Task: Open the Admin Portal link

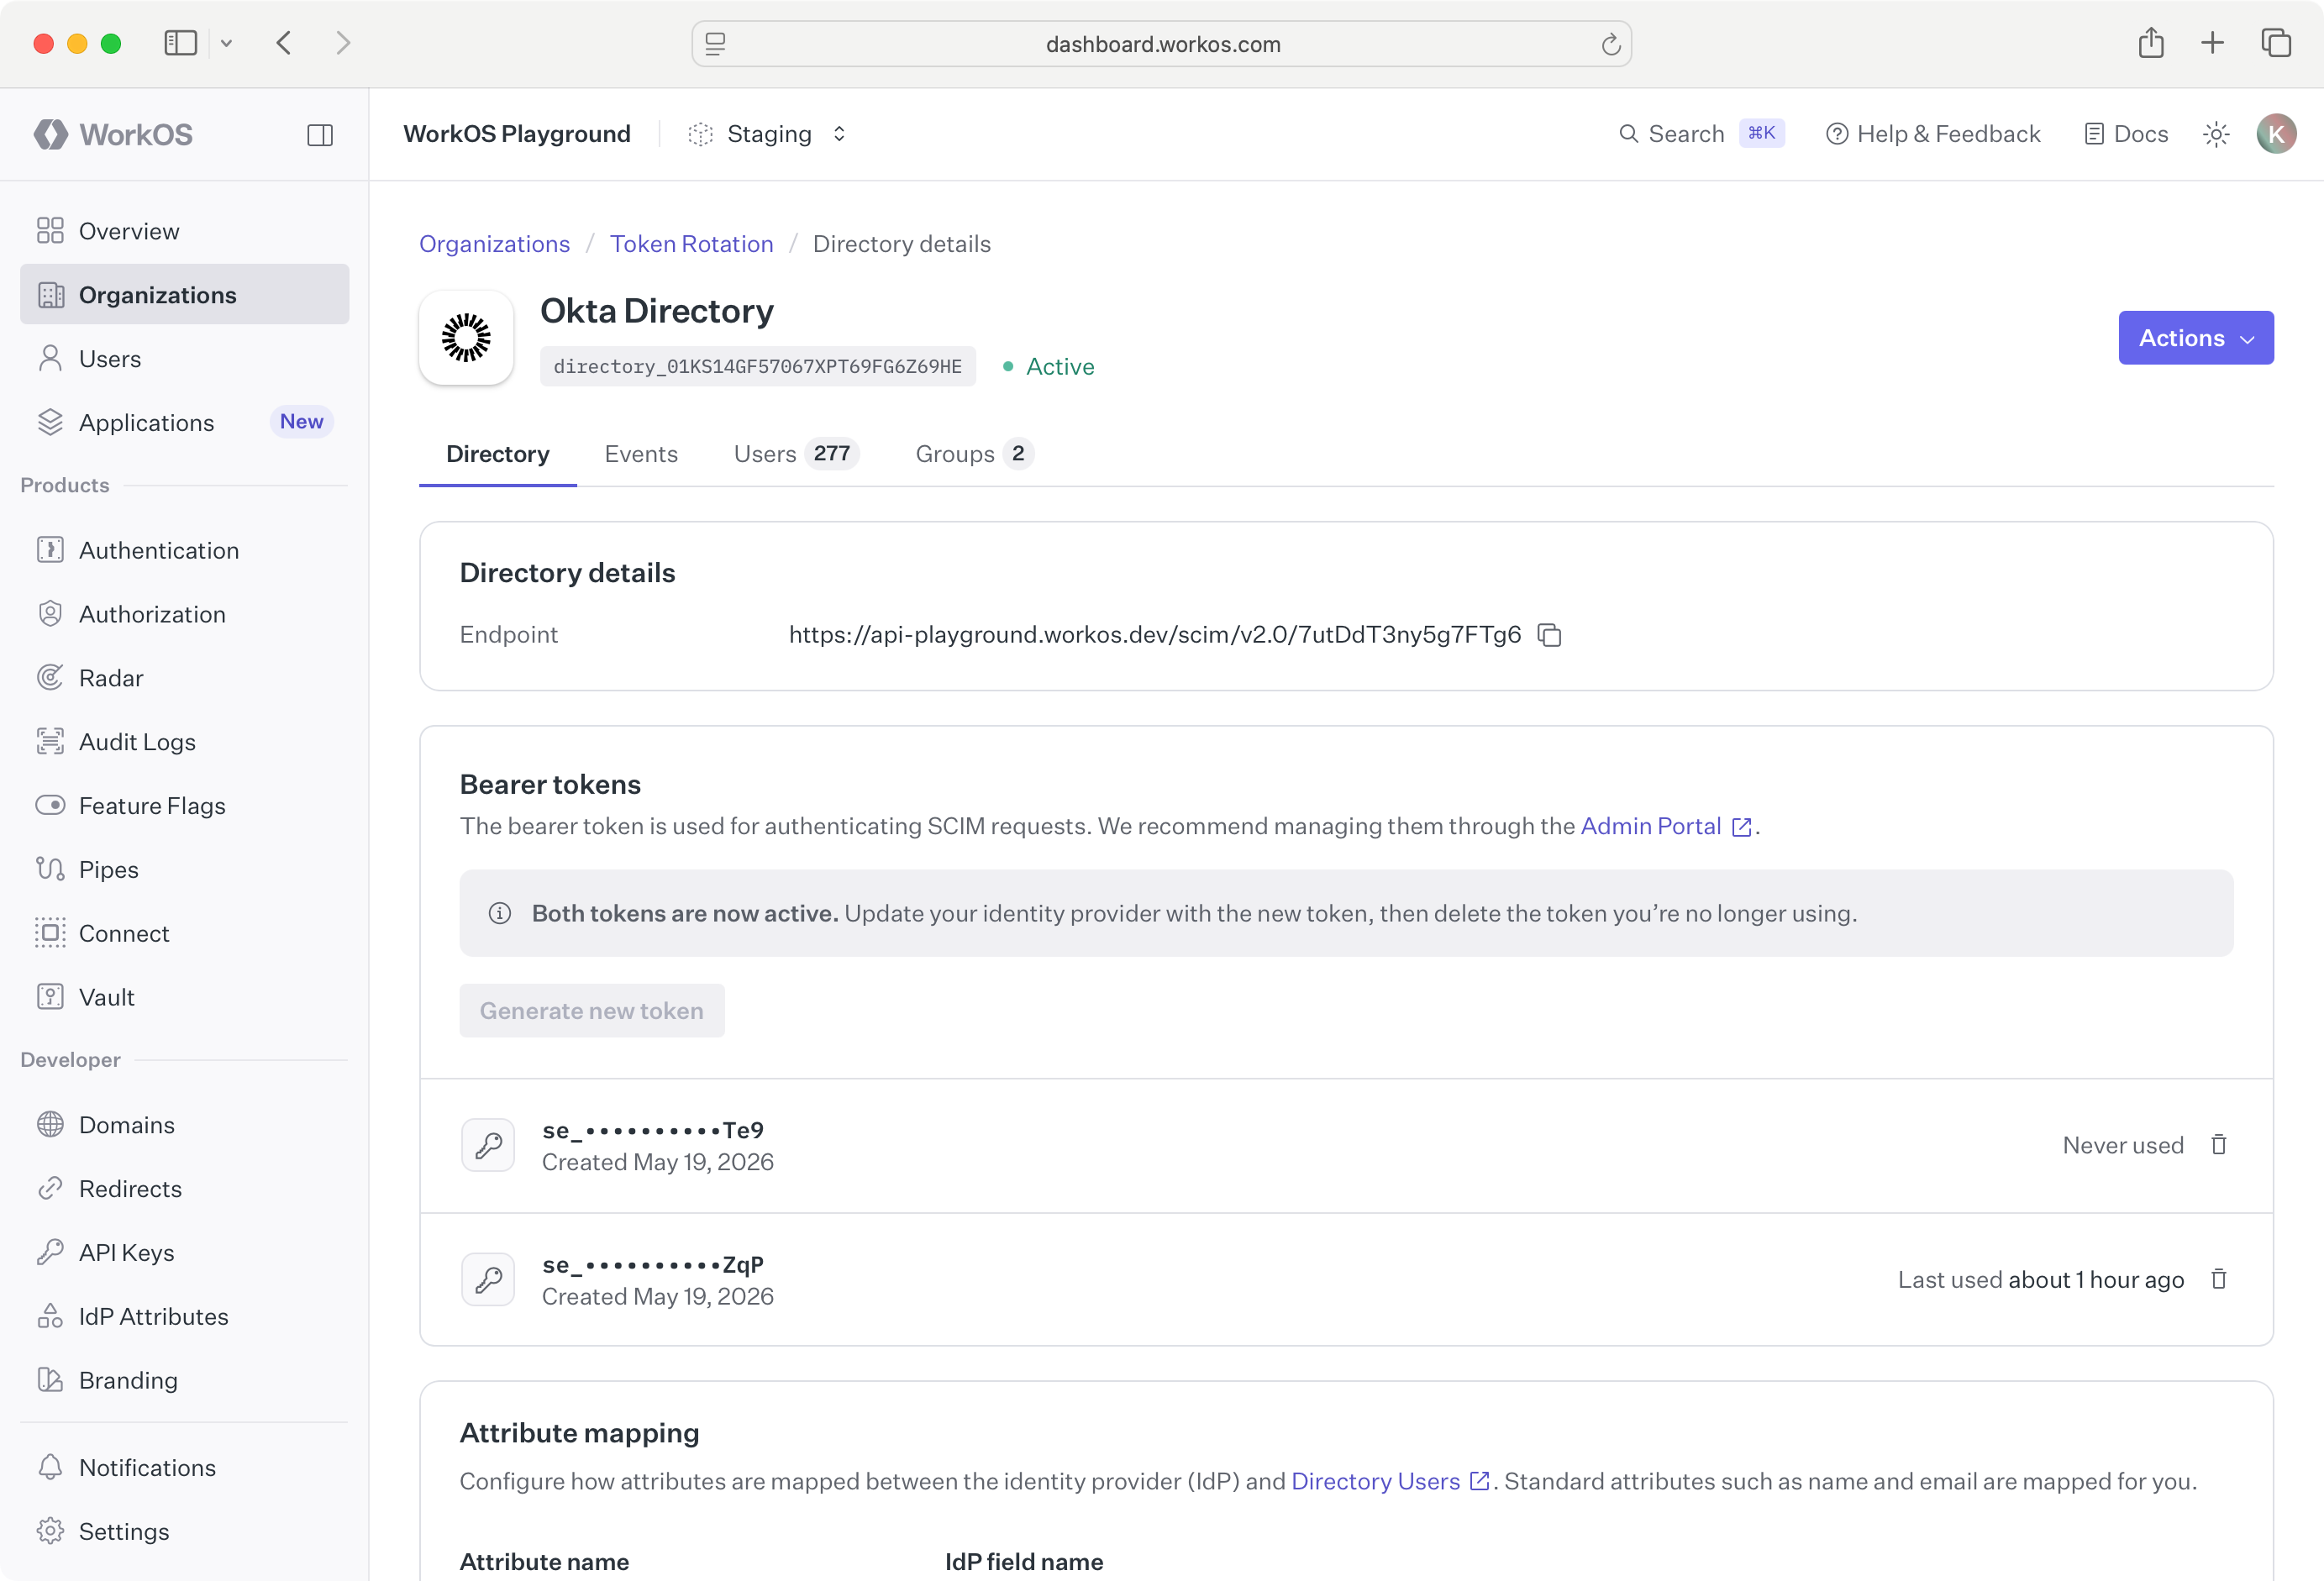Action: point(1666,826)
